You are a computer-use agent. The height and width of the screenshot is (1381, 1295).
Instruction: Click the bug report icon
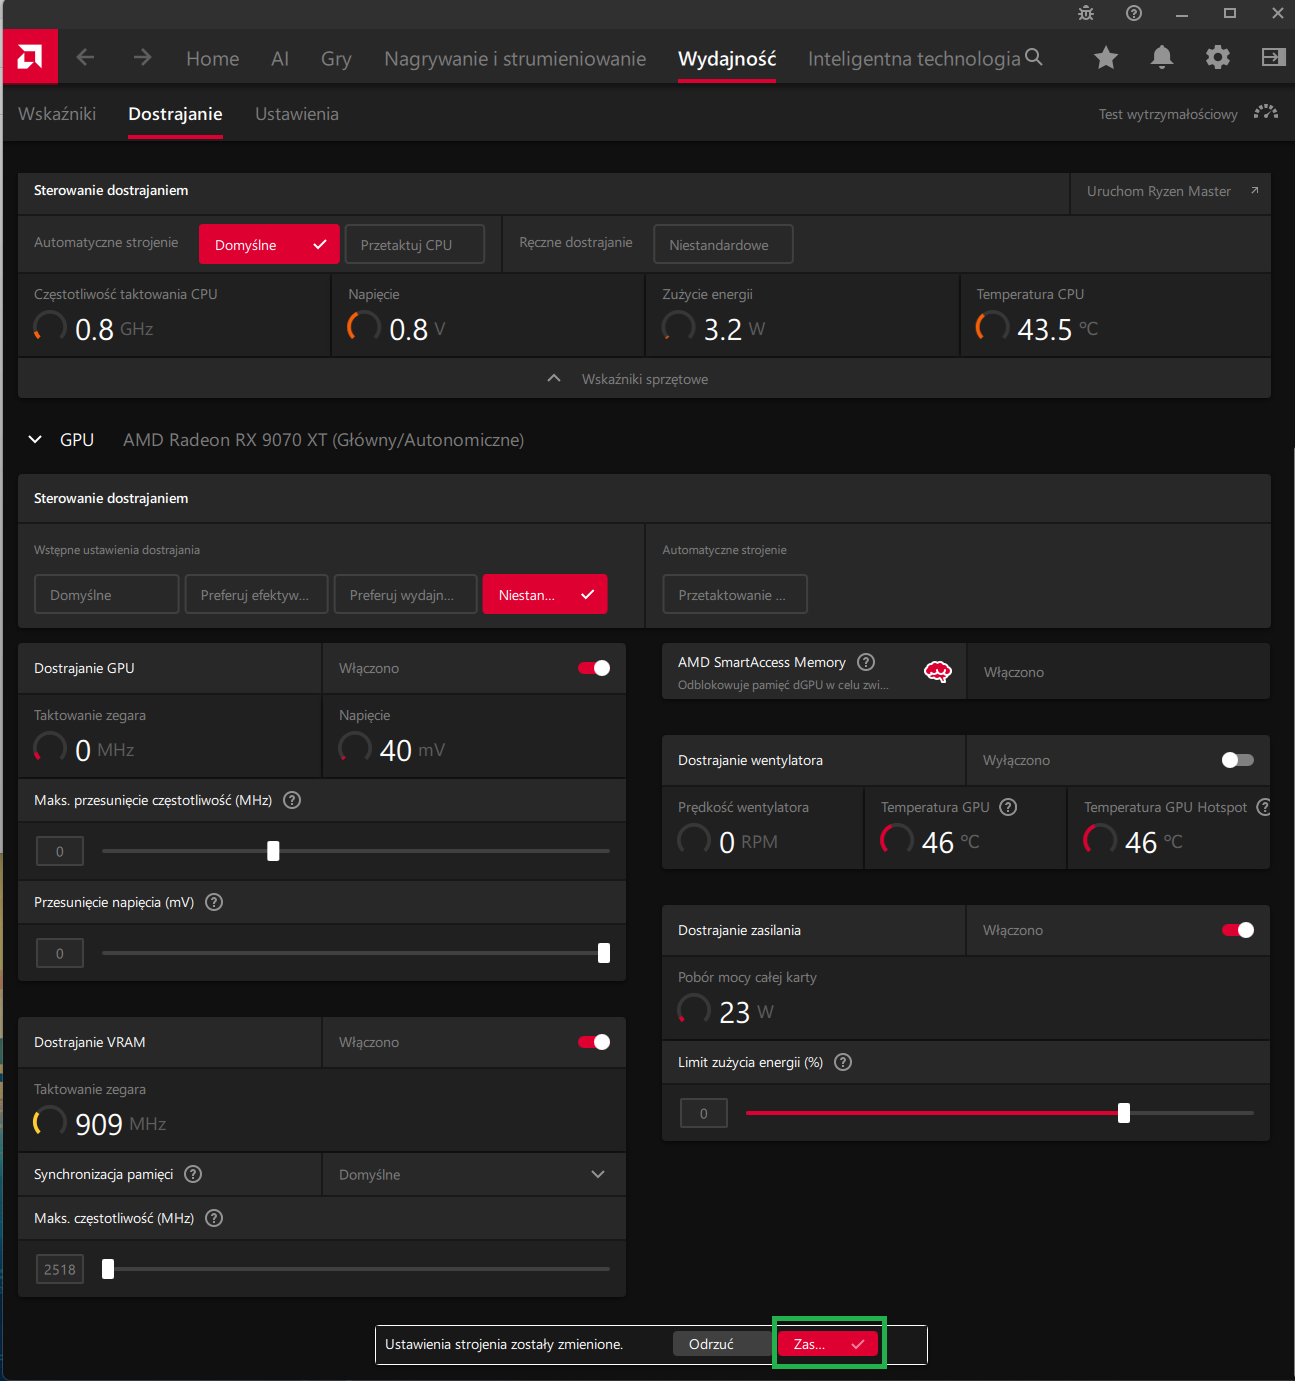point(1086,13)
